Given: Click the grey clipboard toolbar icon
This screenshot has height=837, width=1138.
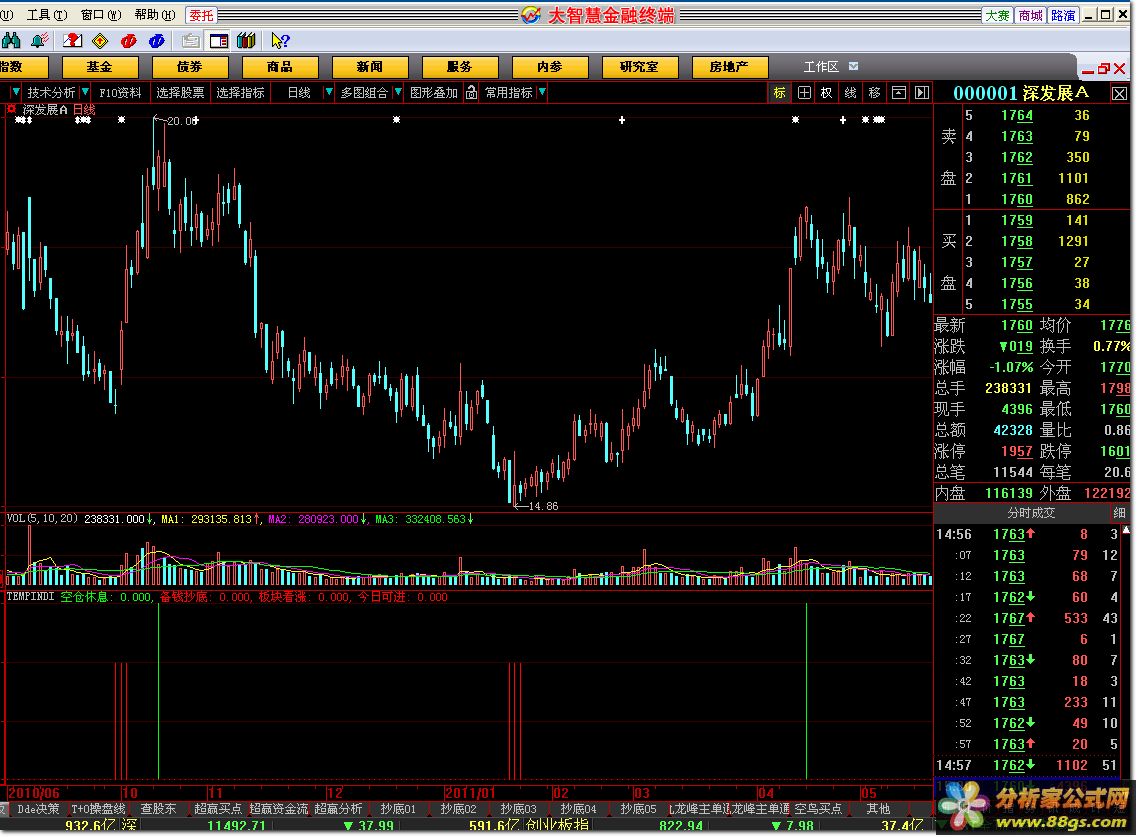Looking at the screenshot, I should click(190, 41).
